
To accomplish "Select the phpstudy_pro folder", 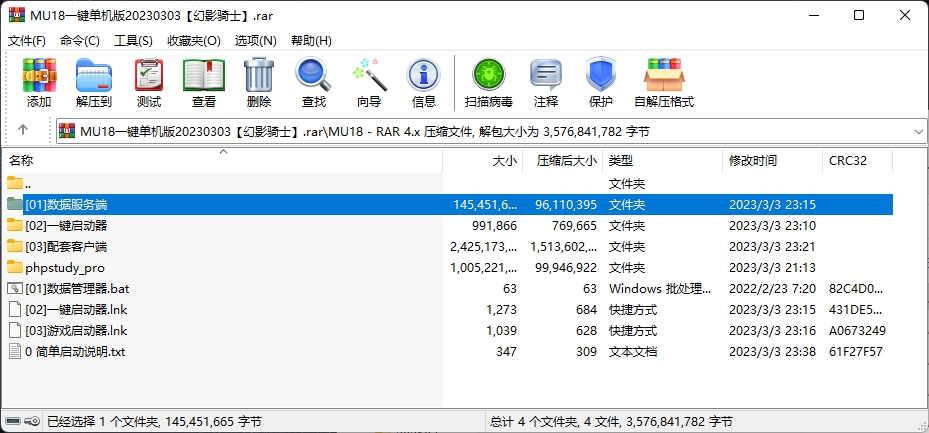I will [64, 267].
